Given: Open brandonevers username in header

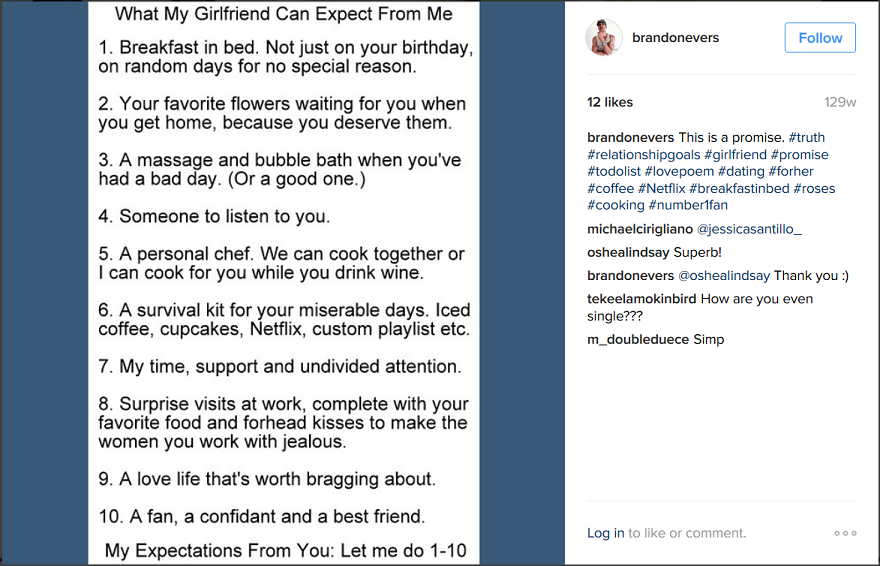Looking at the screenshot, I should [675, 38].
